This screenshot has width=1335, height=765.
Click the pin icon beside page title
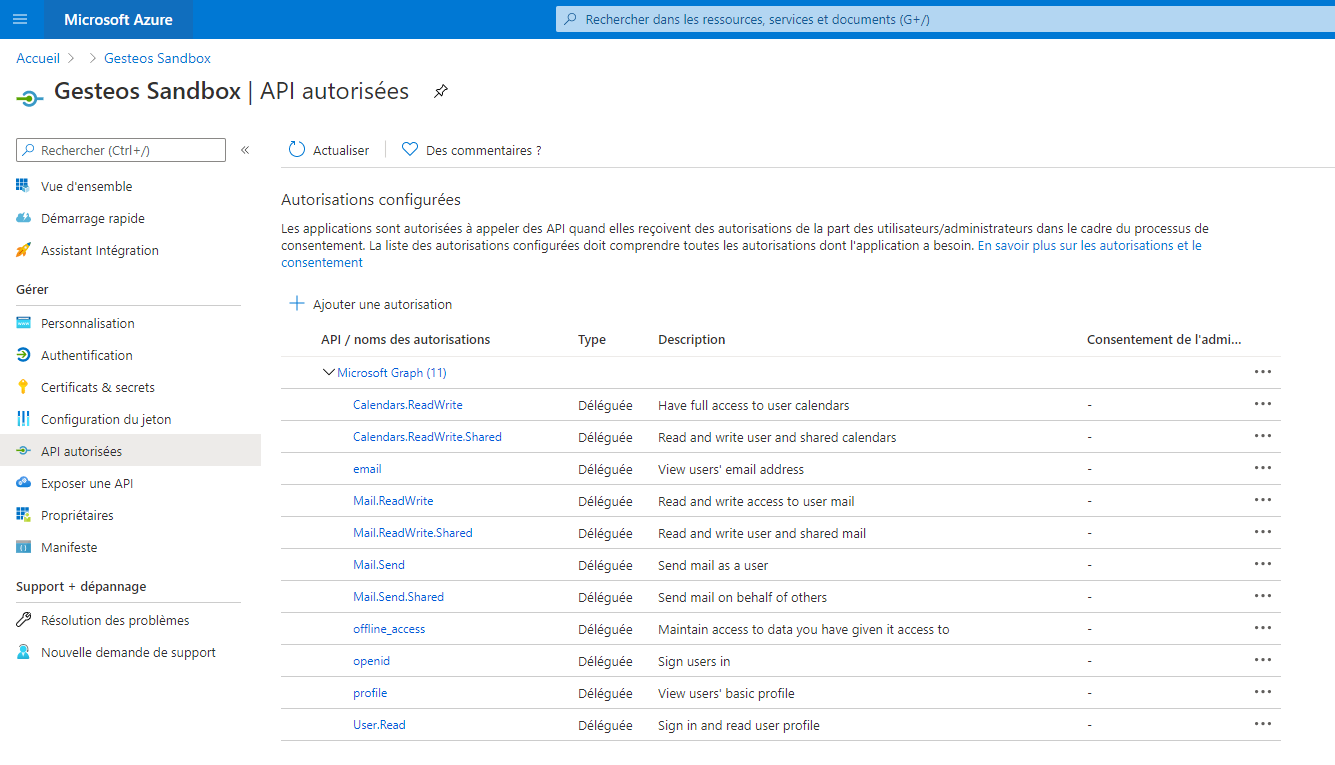pos(440,92)
